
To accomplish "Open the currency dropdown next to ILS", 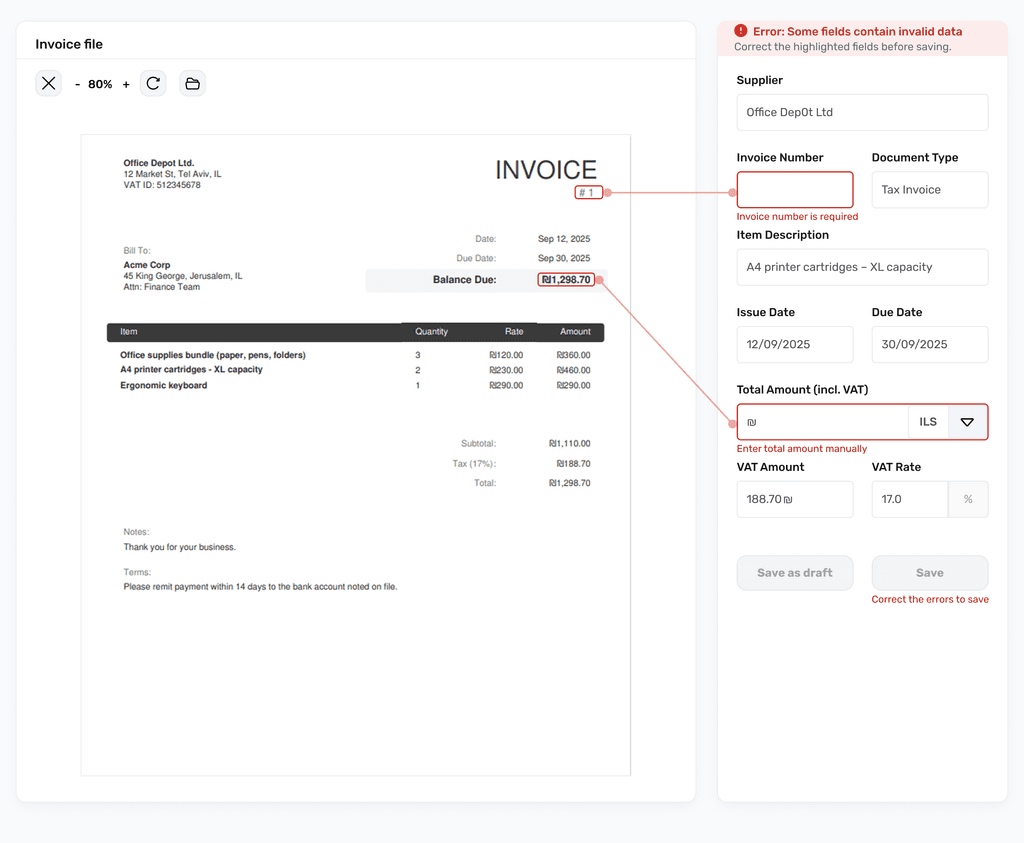I will pyautogui.click(x=967, y=421).
